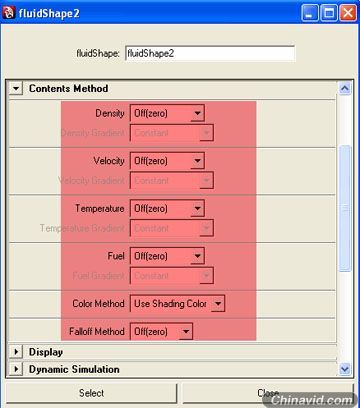Collapse the Contents Method section
The image size is (360, 408).
(x=16, y=89)
